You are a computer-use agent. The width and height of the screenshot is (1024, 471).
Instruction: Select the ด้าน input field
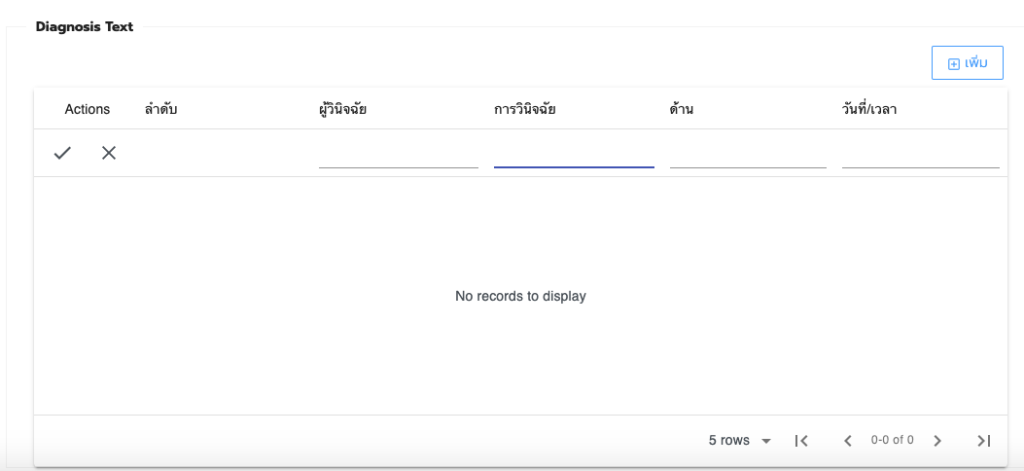click(748, 154)
